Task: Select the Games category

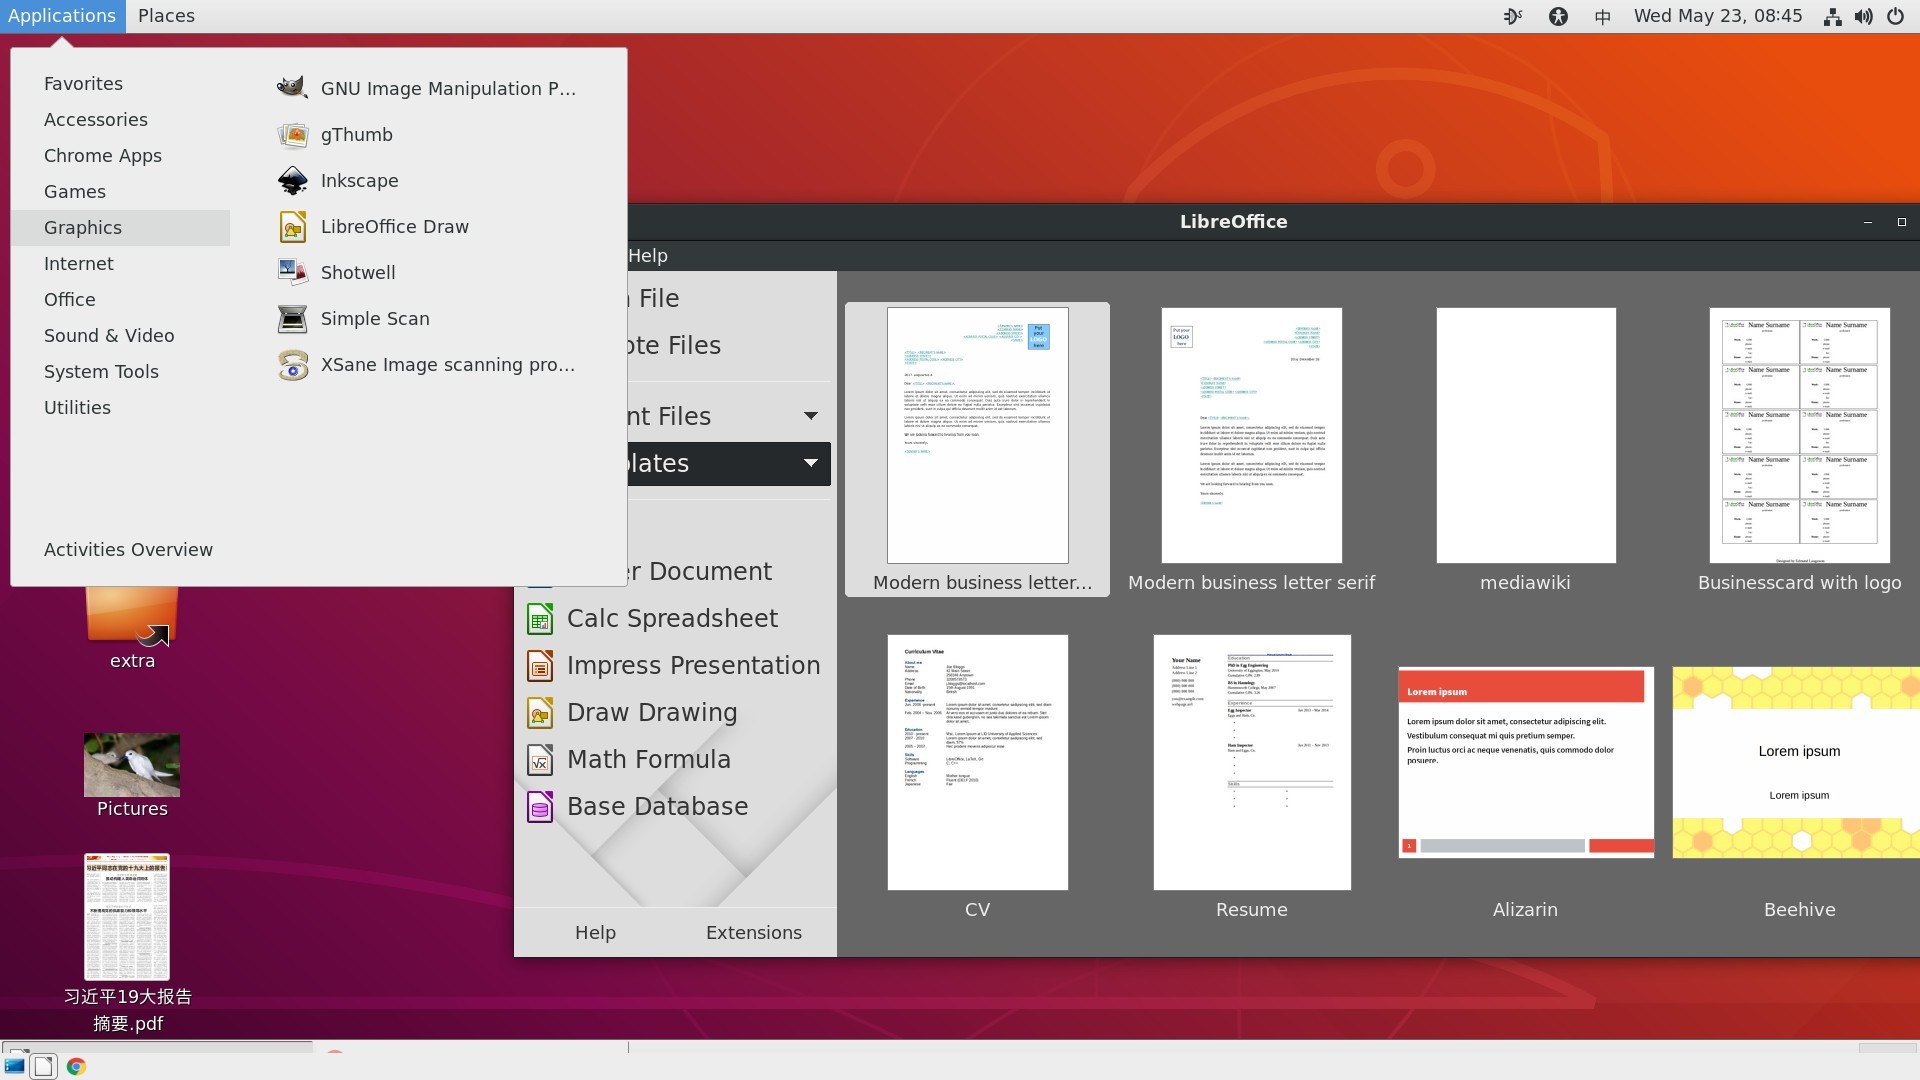Action: click(x=121, y=192)
